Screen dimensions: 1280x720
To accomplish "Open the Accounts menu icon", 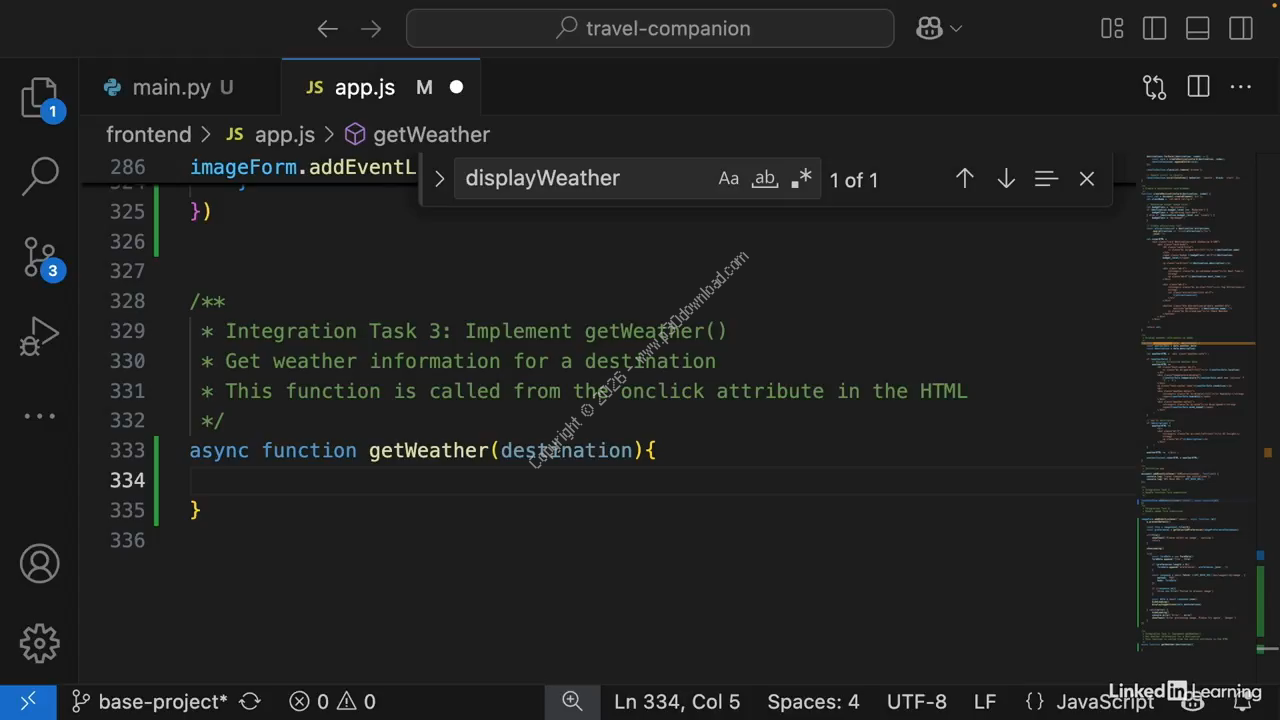I will [40, 565].
